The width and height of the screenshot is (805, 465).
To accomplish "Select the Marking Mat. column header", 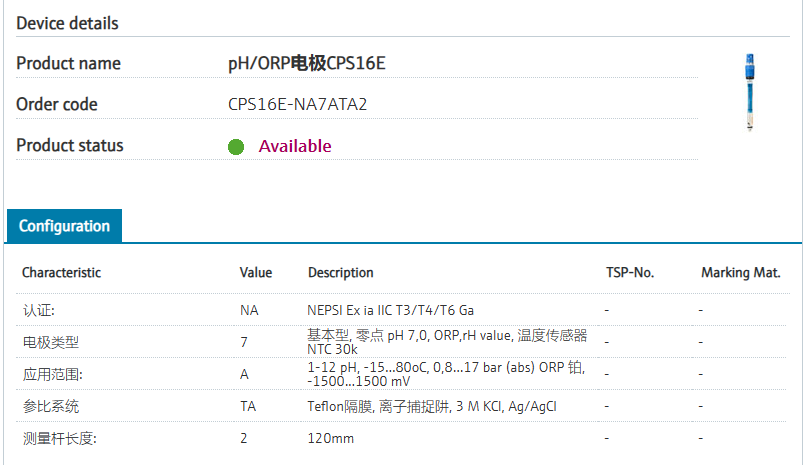I will tap(740, 273).
